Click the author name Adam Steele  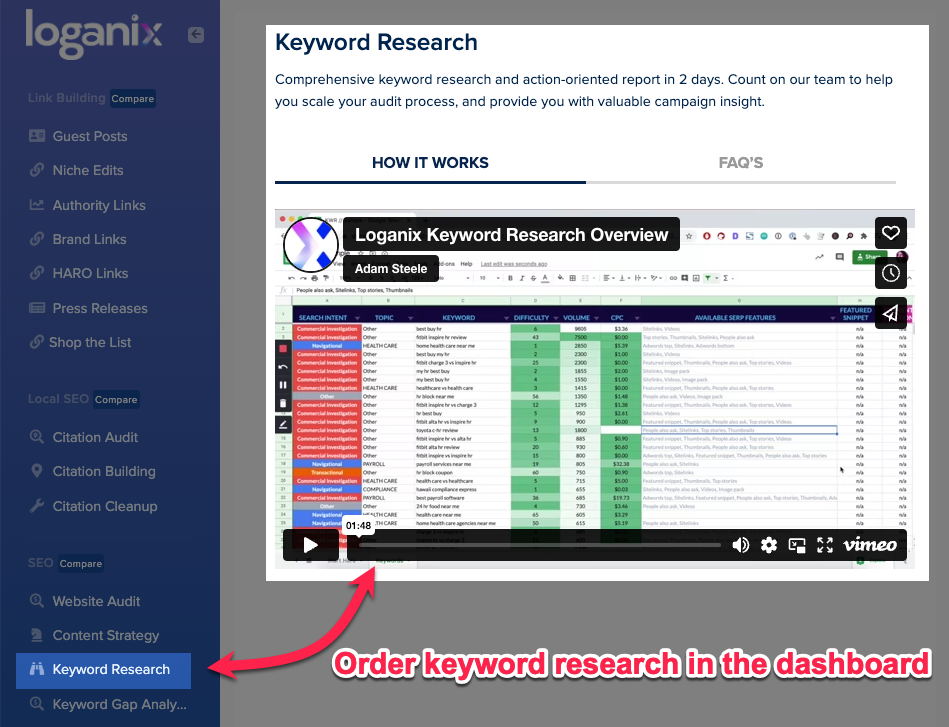pos(391,269)
